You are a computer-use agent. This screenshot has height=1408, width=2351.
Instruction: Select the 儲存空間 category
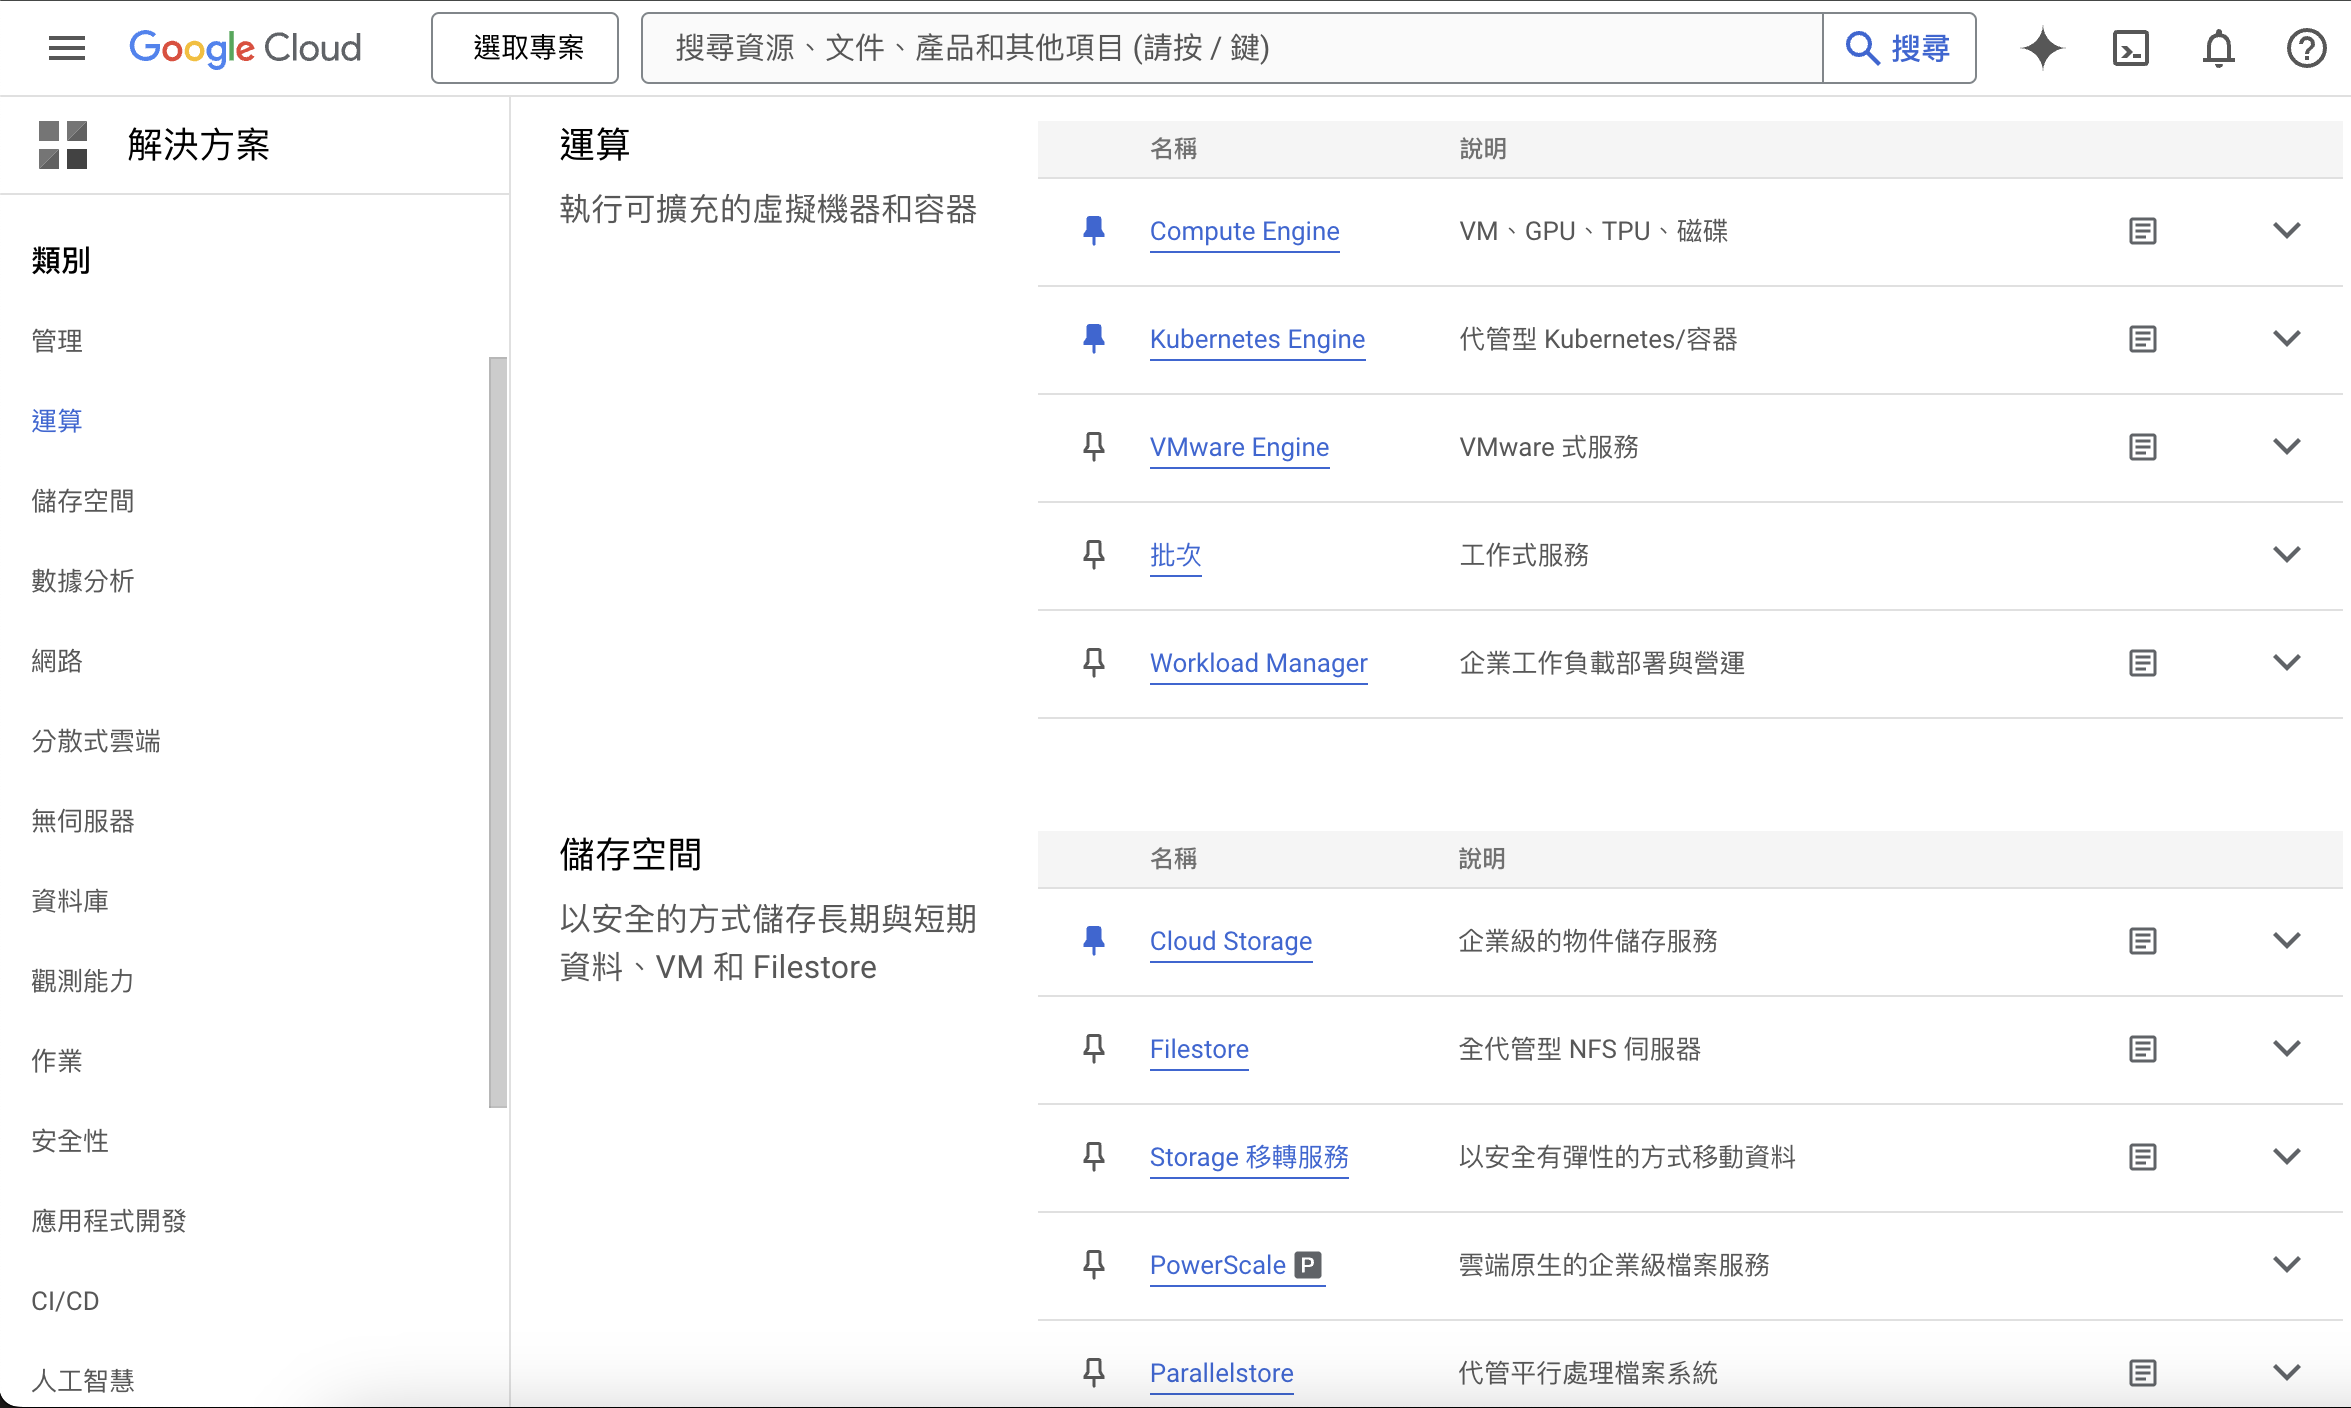point(83,501)
